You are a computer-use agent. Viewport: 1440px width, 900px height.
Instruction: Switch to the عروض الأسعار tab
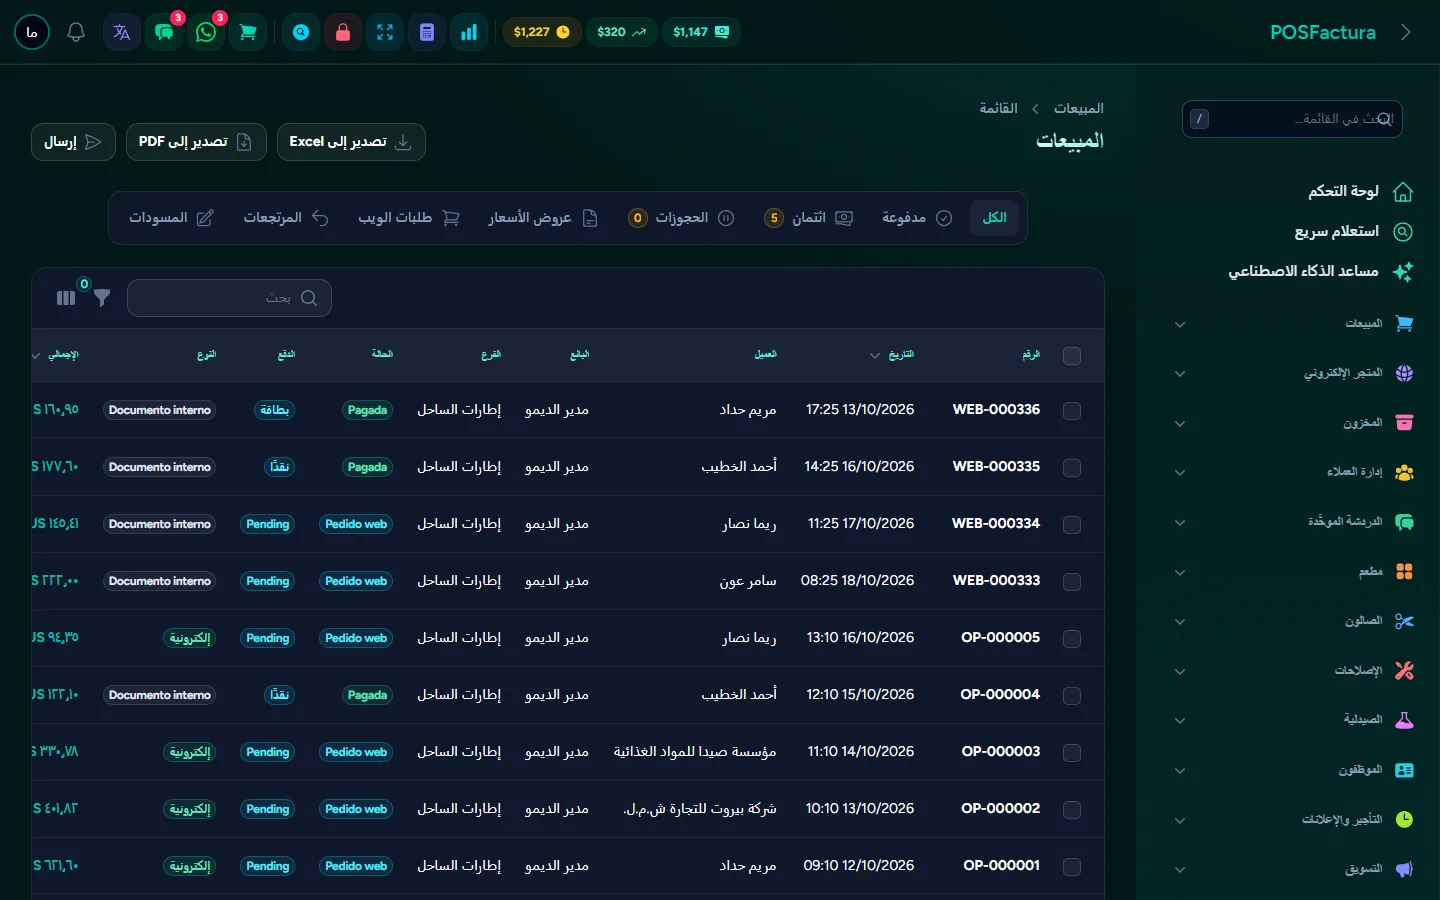[x=543, y=218]
